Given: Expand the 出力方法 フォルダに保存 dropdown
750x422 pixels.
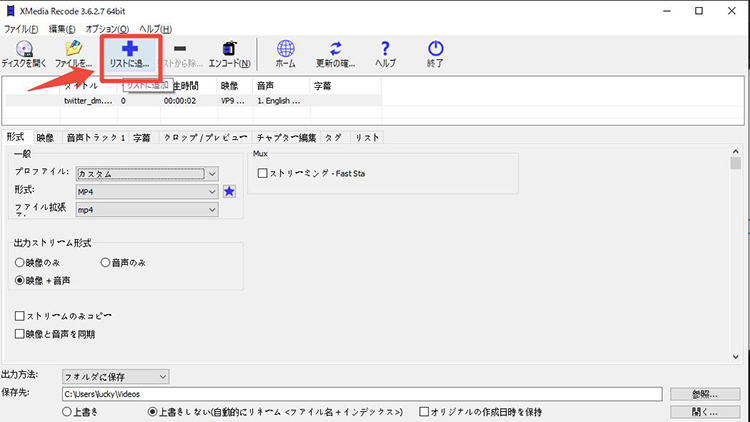Looking at the screenshot, I should (x=163, y=377).
